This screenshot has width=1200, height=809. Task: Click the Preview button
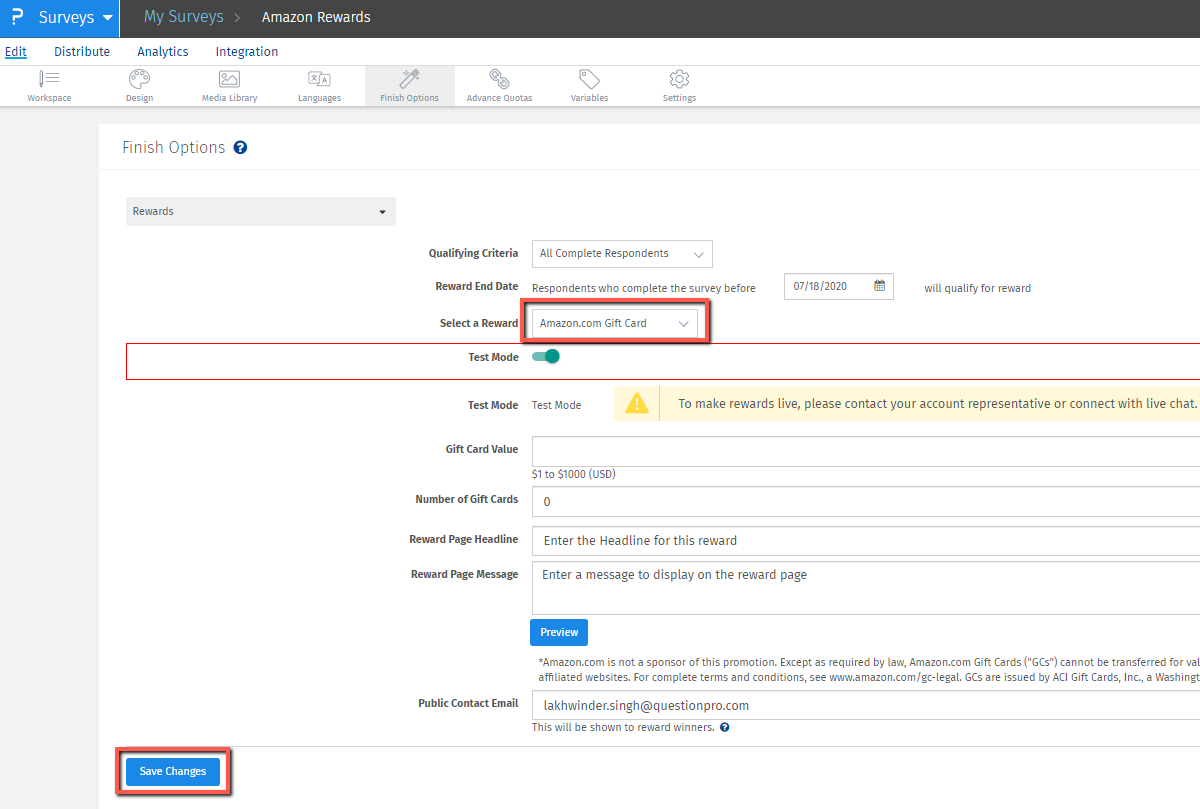coord(559,632)
